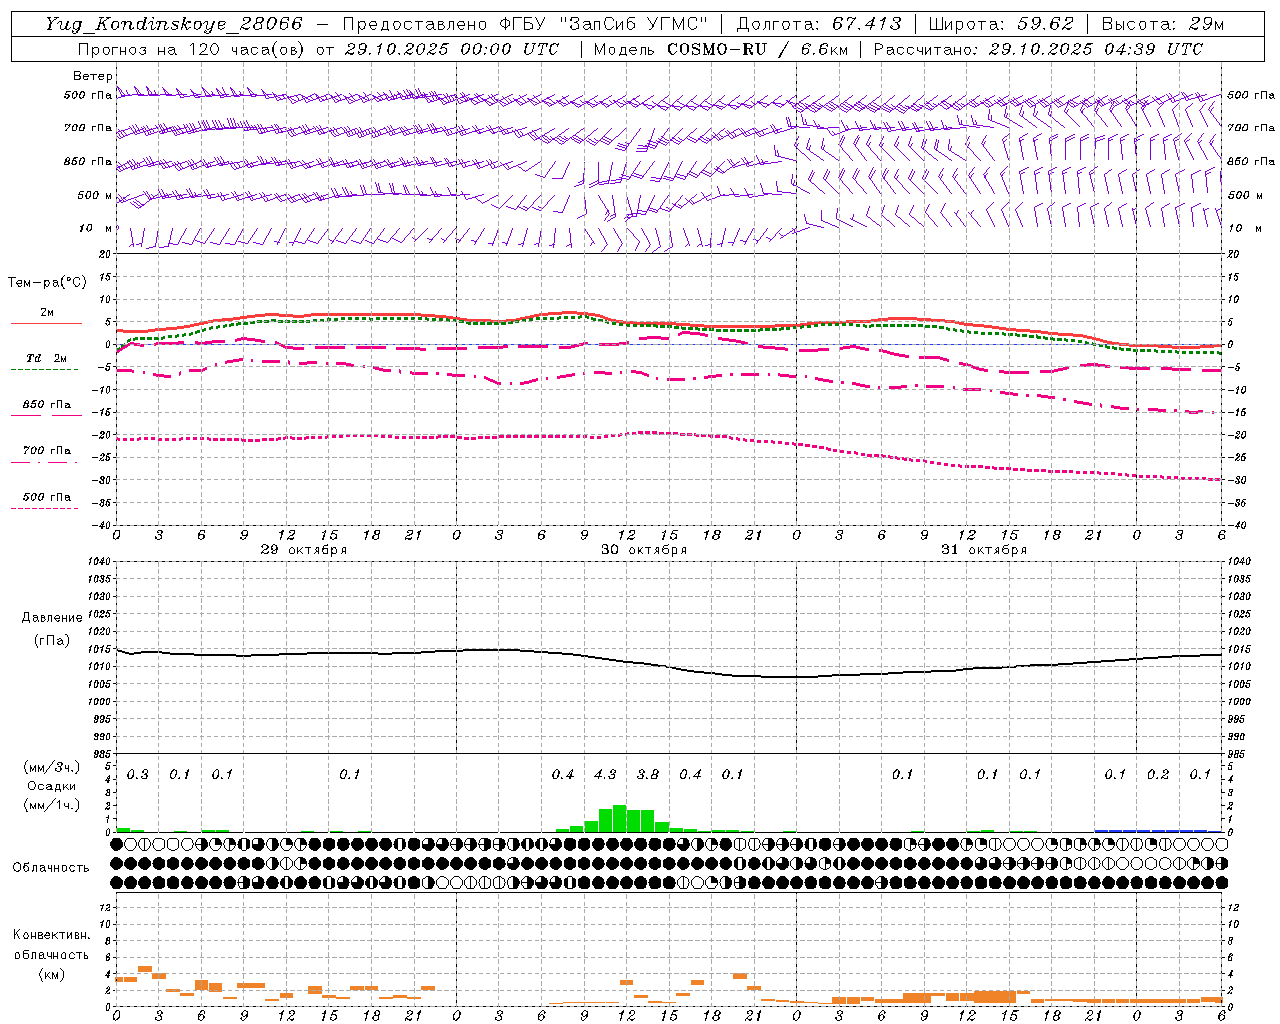Click the Долгота: 67.413 value
The width and height of the screenshot is (1280, 1024).
tap(818, 24)
